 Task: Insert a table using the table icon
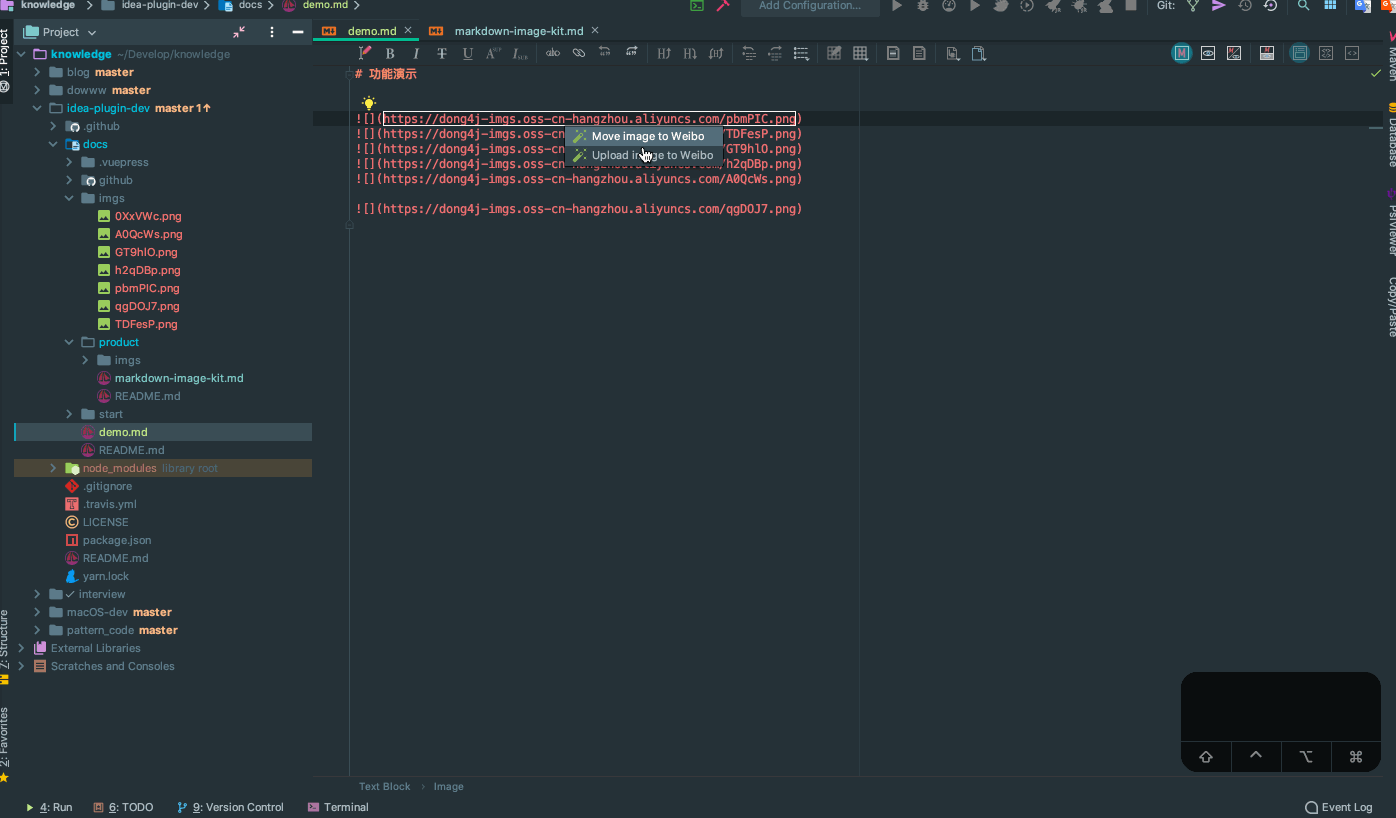[x=860, y=54]
